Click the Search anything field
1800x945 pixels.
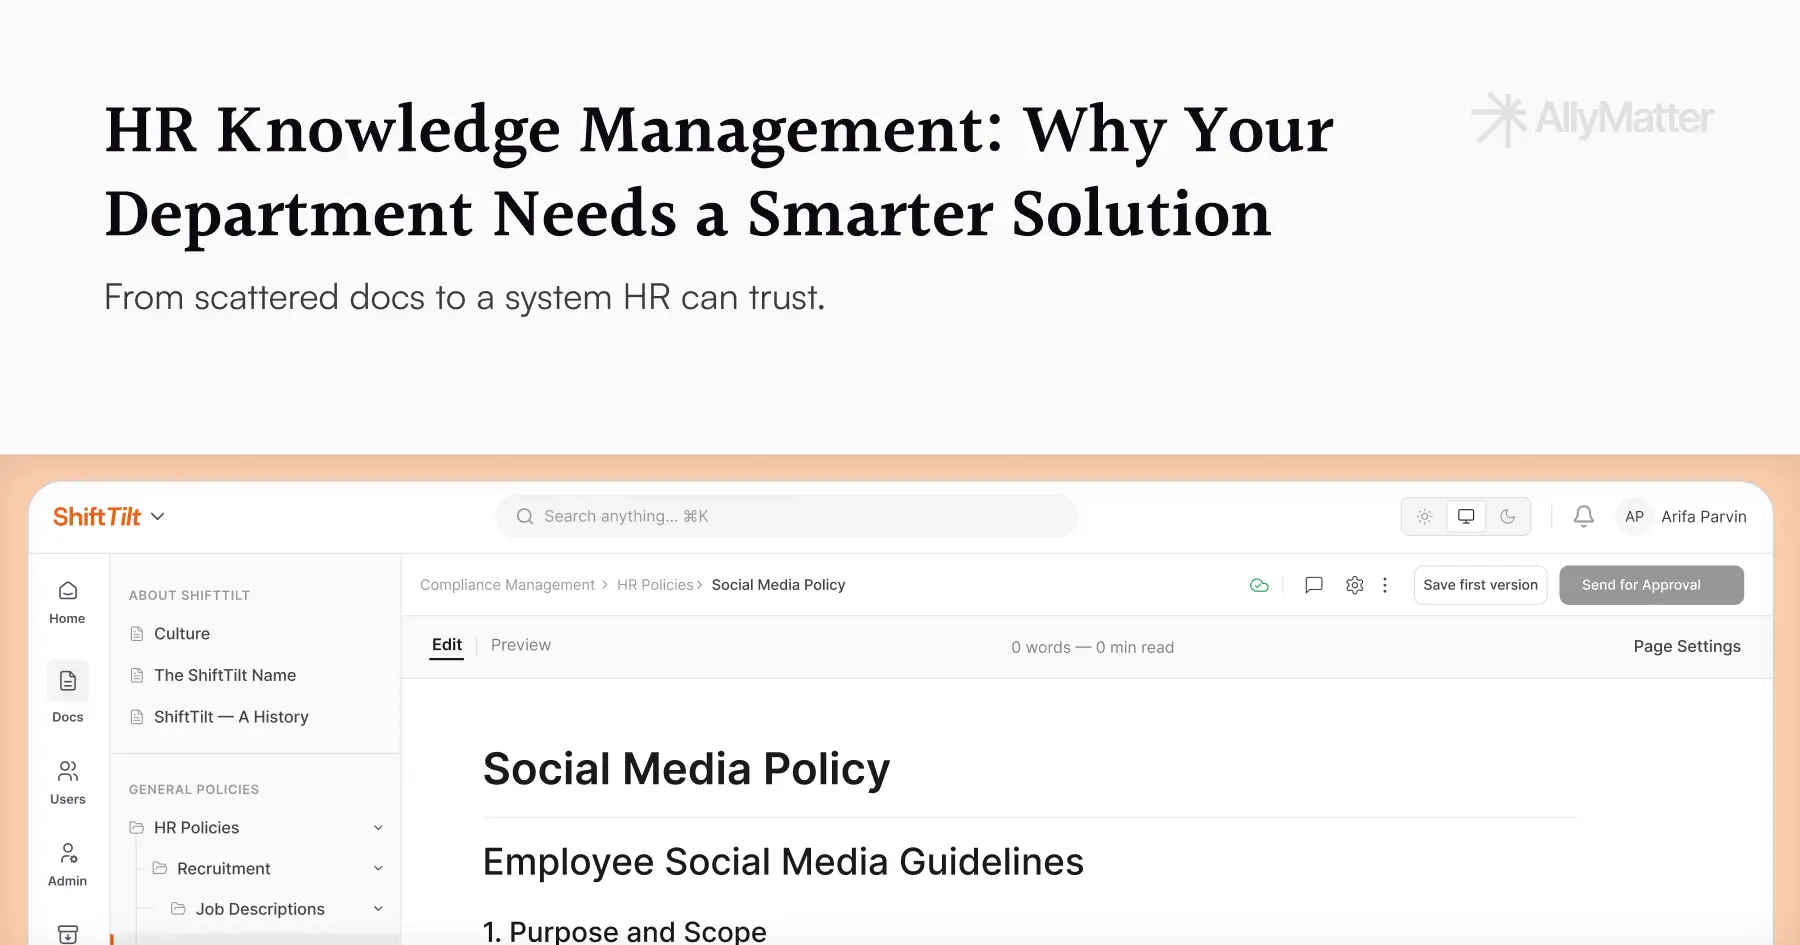pyautogui.click(x=787, y=516)
